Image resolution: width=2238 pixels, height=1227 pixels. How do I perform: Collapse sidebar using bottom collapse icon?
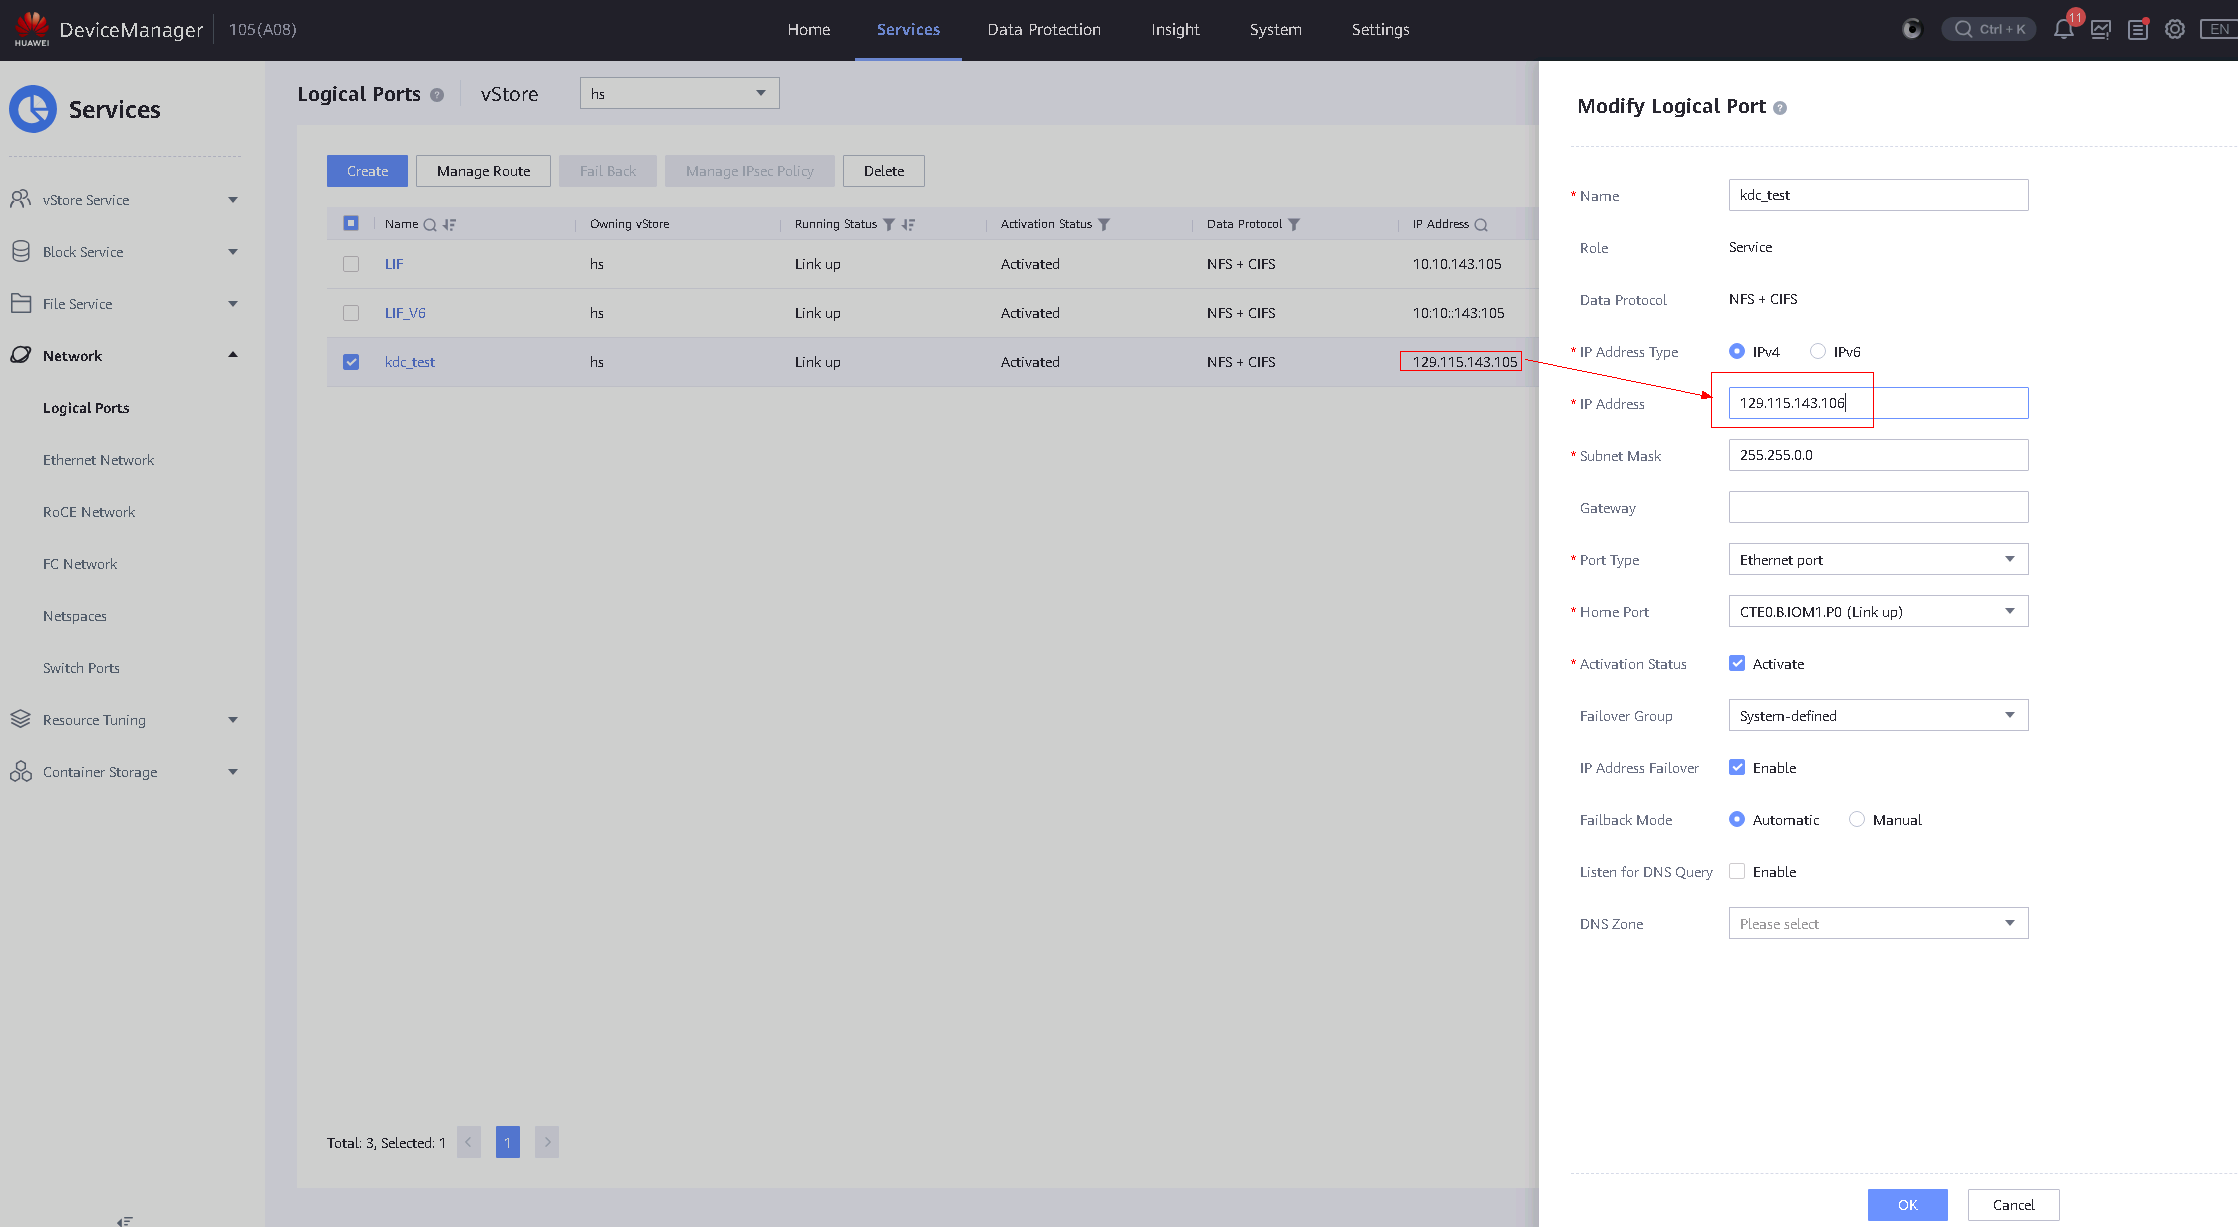click(x=125, y=1220)
